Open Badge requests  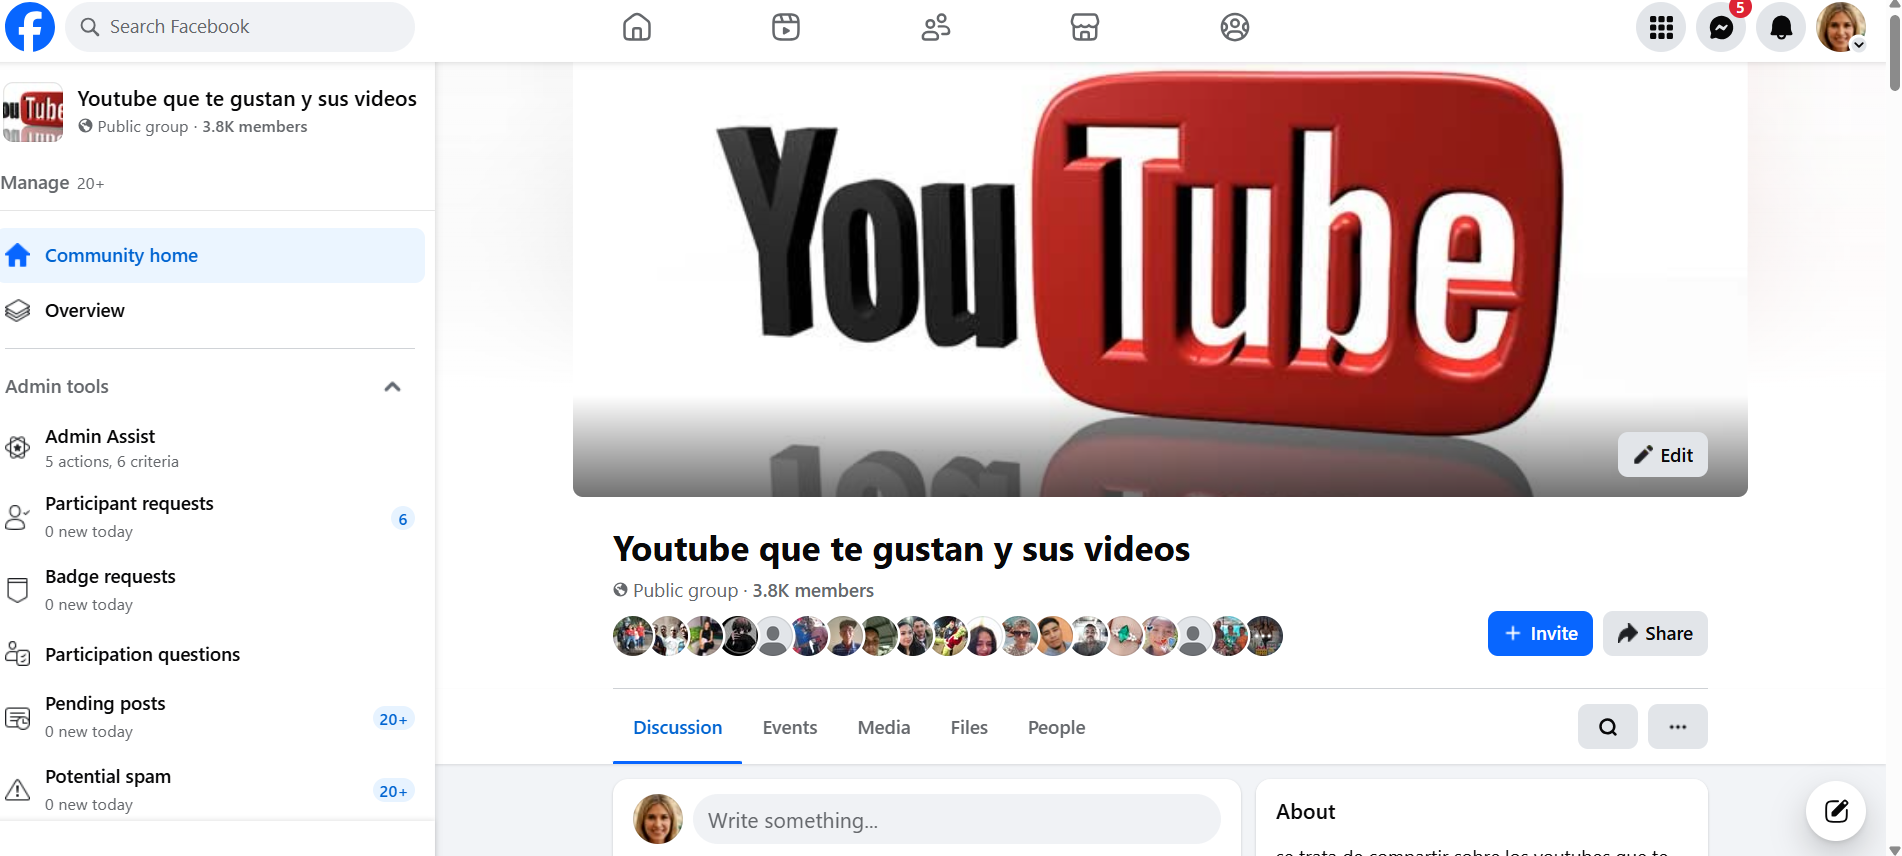tap(212, 590)
